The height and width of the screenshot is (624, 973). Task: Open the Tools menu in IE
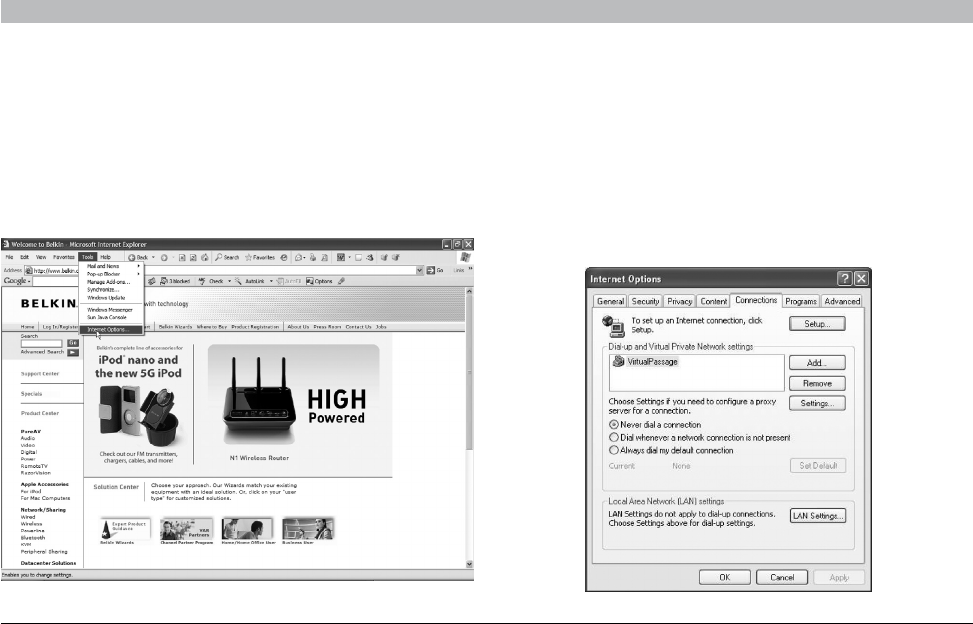[x=87, y=257]
